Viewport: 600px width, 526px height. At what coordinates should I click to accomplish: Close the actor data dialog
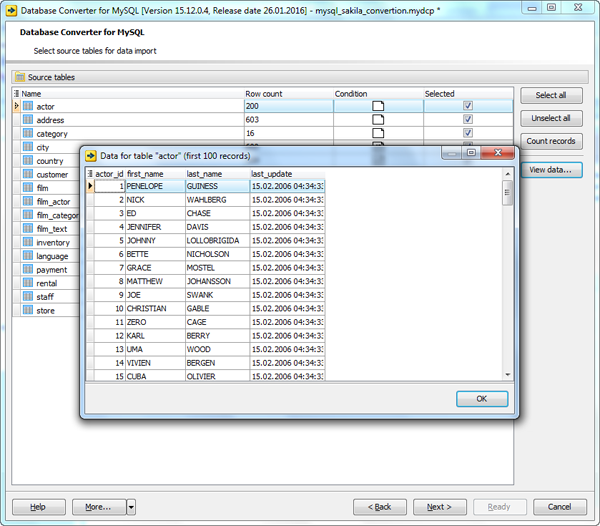point(497,153)
